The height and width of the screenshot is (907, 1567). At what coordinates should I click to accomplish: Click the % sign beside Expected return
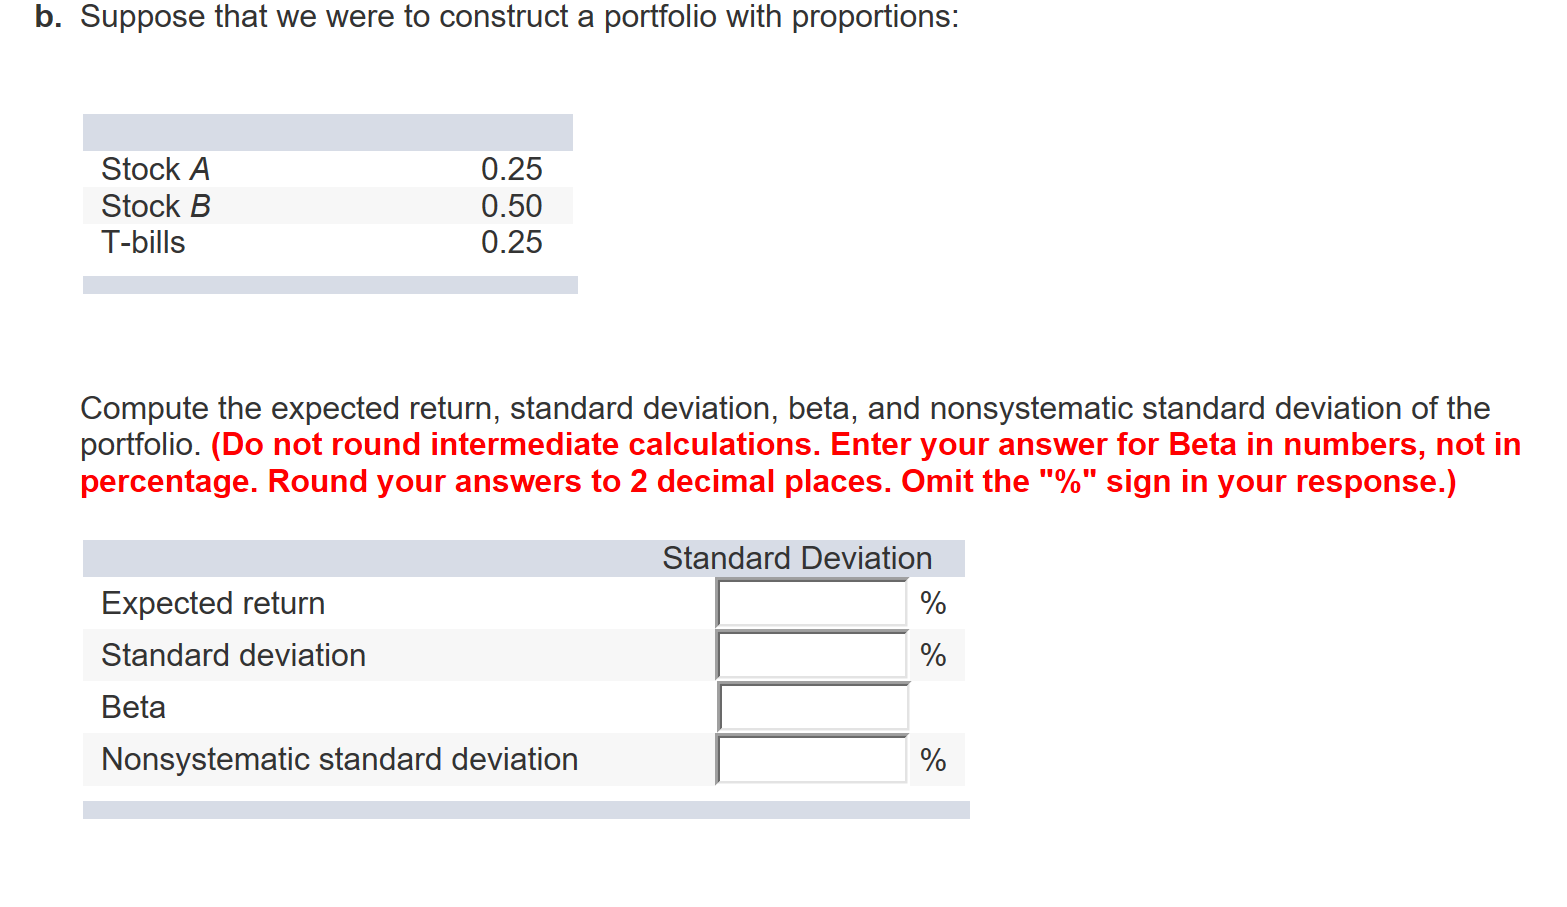point(934,602)
